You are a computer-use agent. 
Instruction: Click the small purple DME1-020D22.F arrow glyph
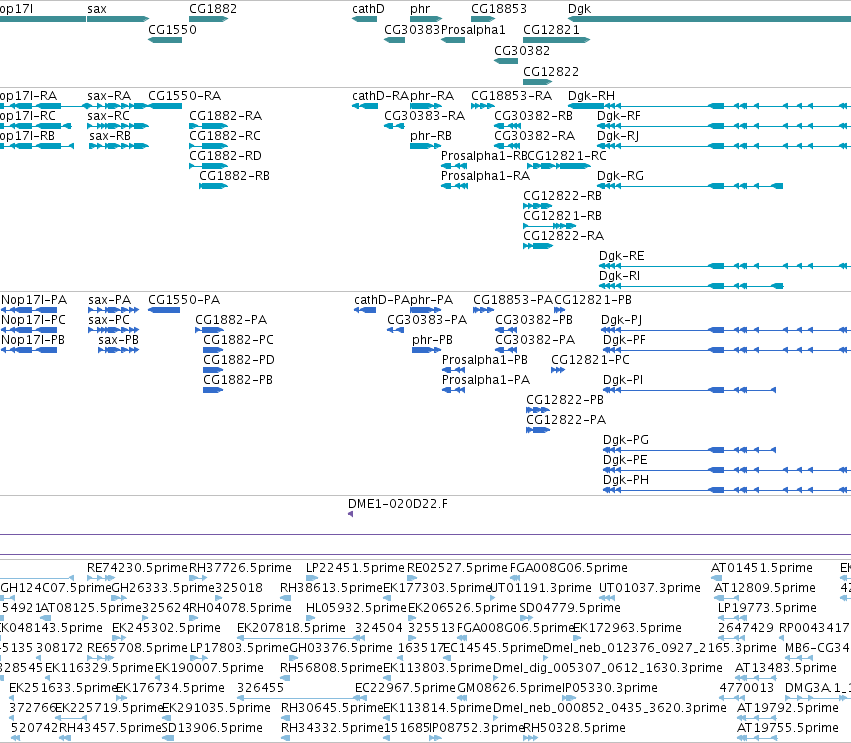coord(351,514)
